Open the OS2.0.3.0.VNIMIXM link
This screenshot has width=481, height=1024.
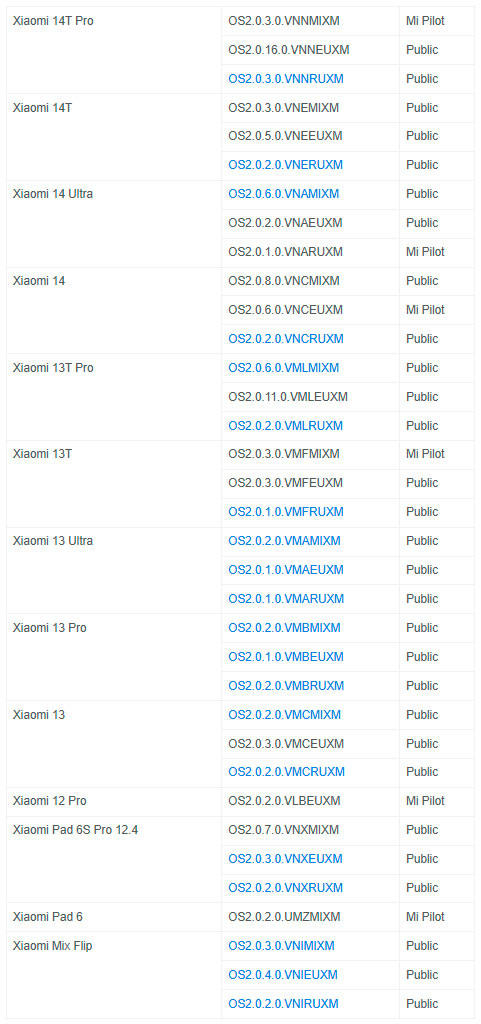coord(281,946)
